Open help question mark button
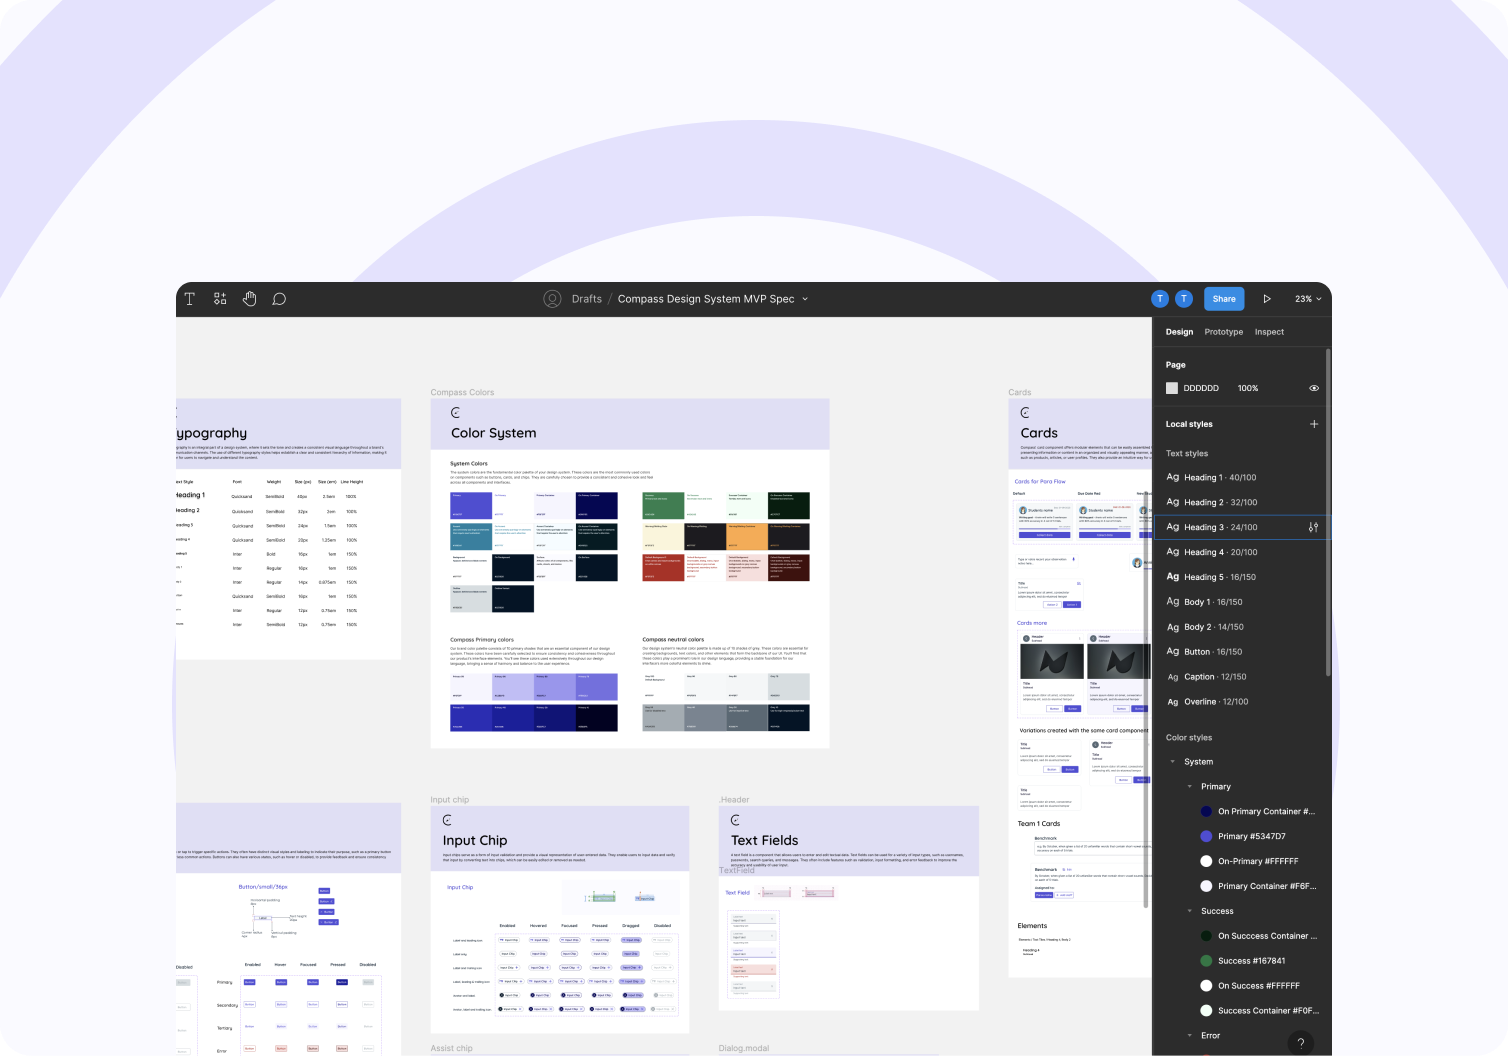This screenshot has width=1508, height=1056. [x=1301, y=1043]
